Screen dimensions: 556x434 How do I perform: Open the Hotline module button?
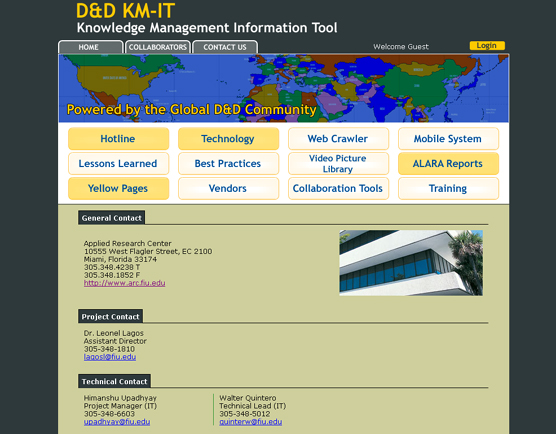click(118, 139)
